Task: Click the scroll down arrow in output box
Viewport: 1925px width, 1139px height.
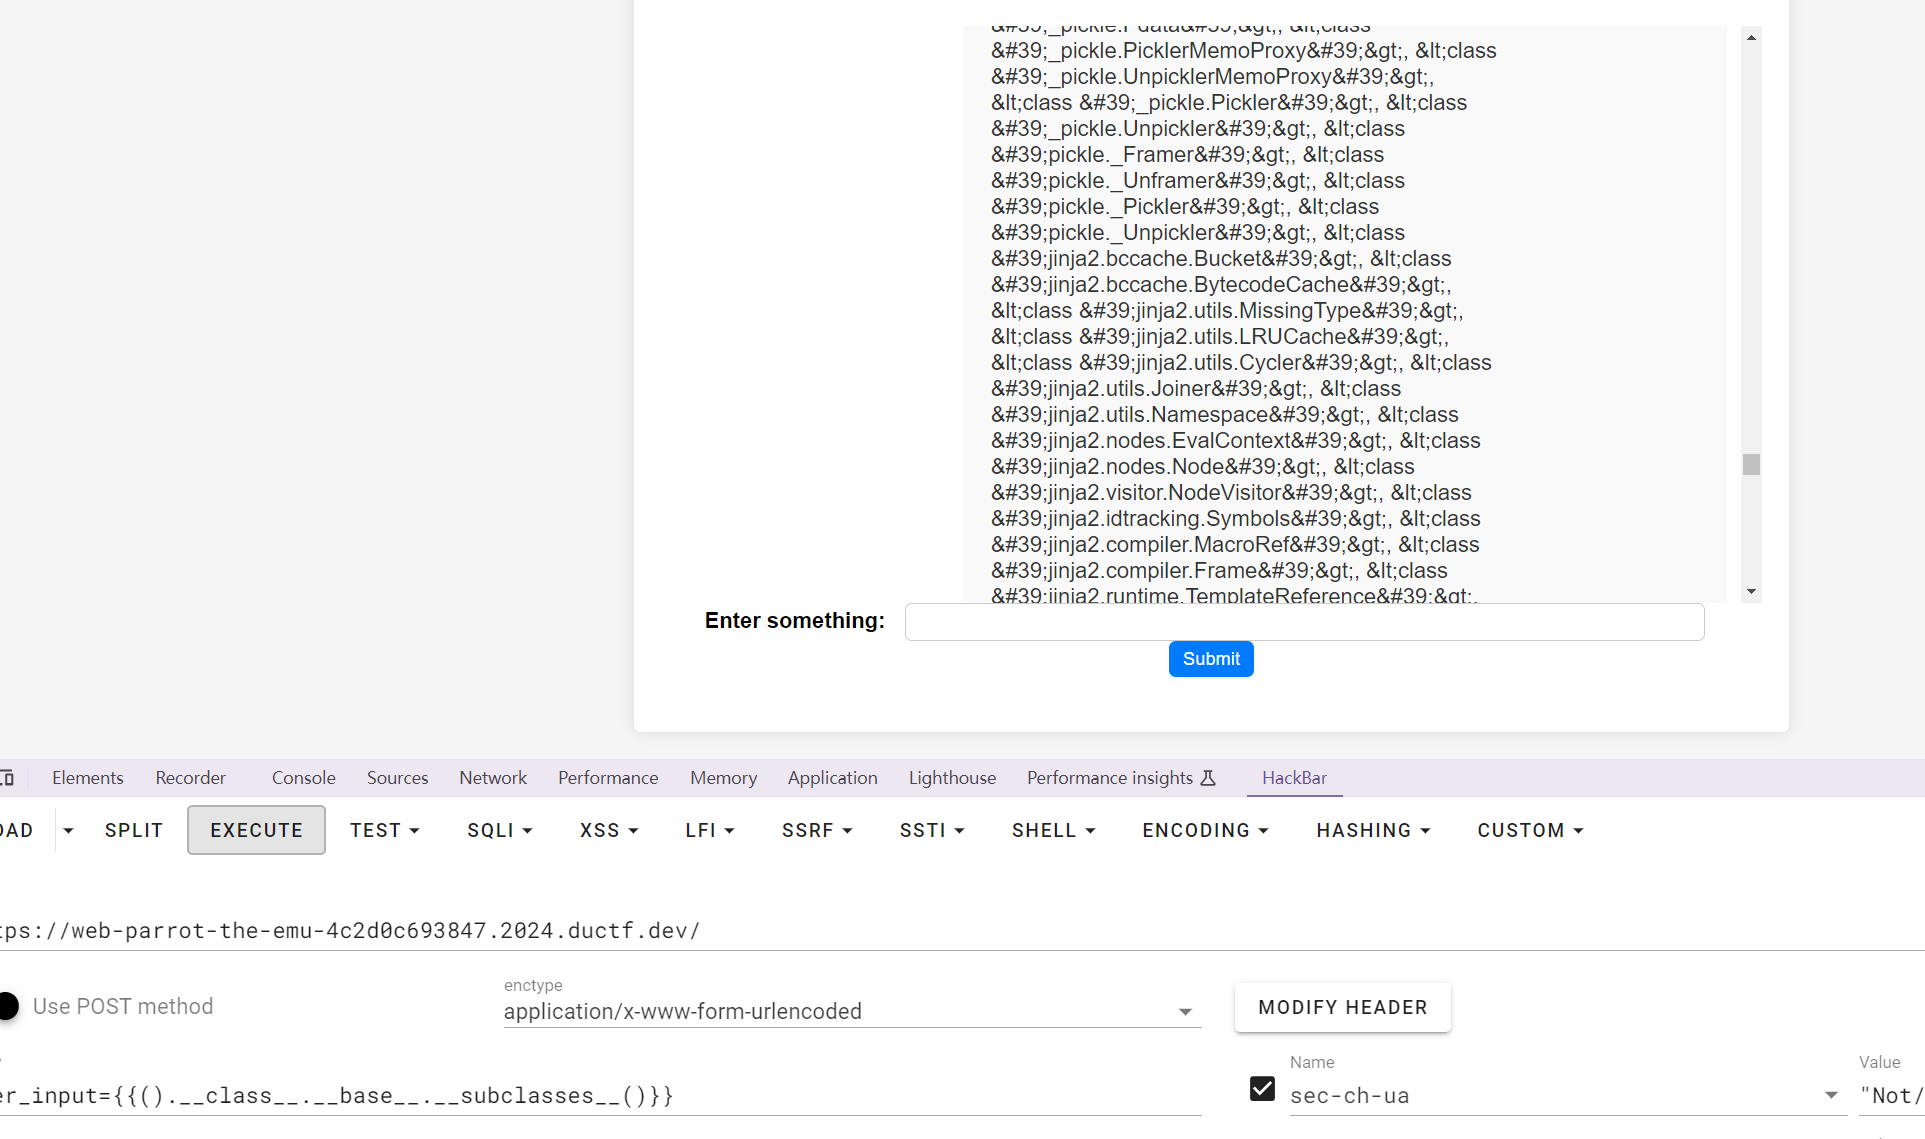Action: (1751, 592)
